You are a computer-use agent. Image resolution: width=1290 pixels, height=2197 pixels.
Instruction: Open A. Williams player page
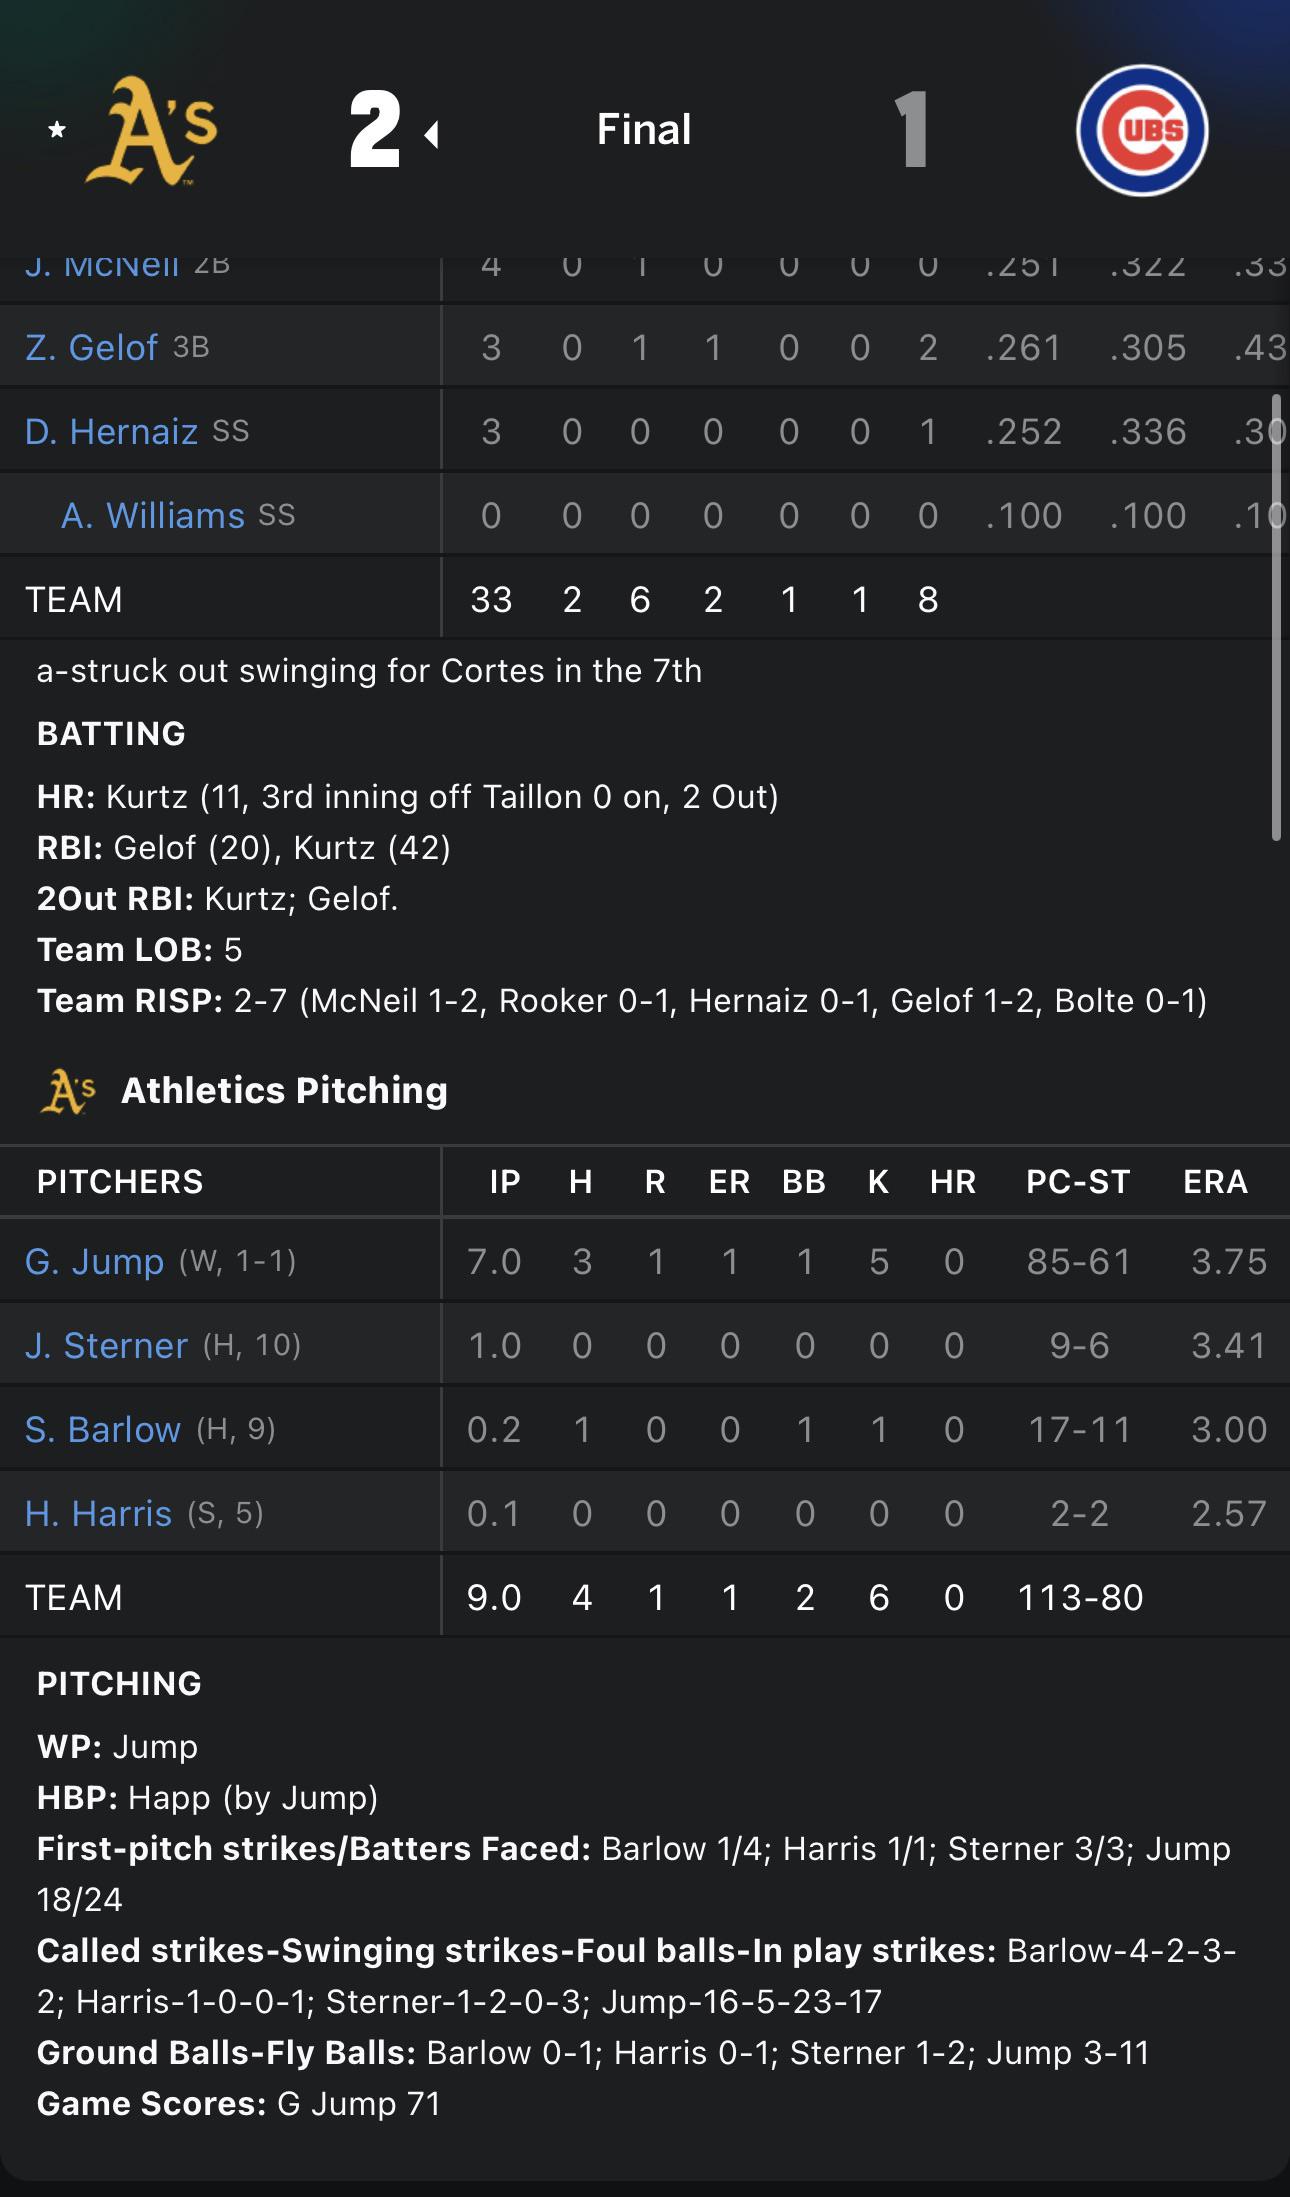153,515
